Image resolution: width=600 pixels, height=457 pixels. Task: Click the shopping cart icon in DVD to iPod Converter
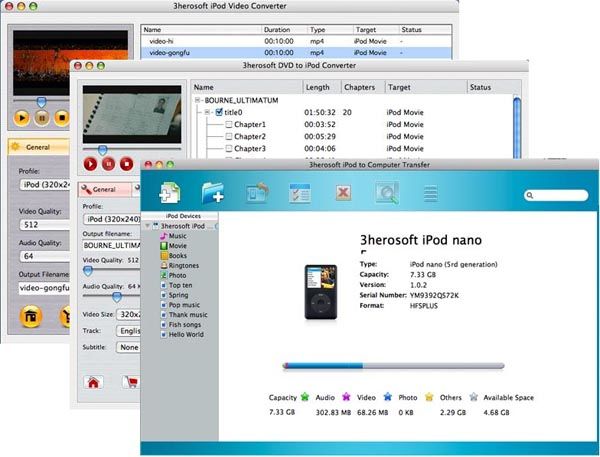point(131,382)
